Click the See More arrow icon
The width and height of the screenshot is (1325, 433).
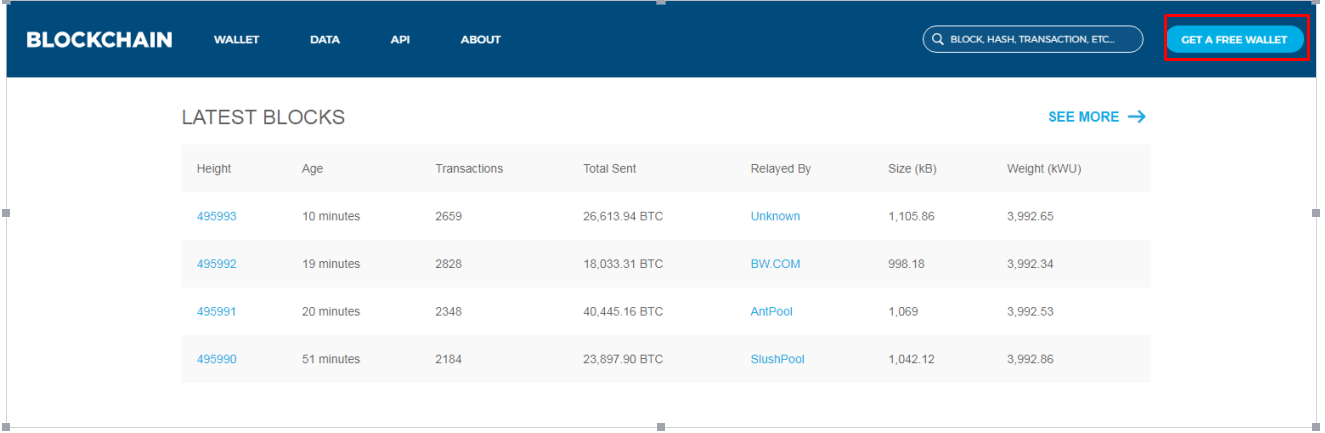[1136, 117]
